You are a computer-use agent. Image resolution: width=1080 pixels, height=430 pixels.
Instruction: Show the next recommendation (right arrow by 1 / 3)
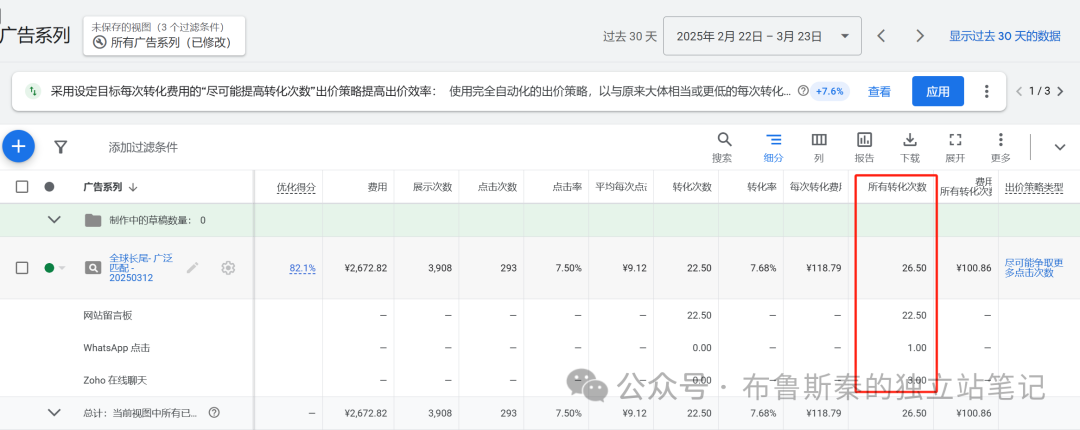(1061, 91)
